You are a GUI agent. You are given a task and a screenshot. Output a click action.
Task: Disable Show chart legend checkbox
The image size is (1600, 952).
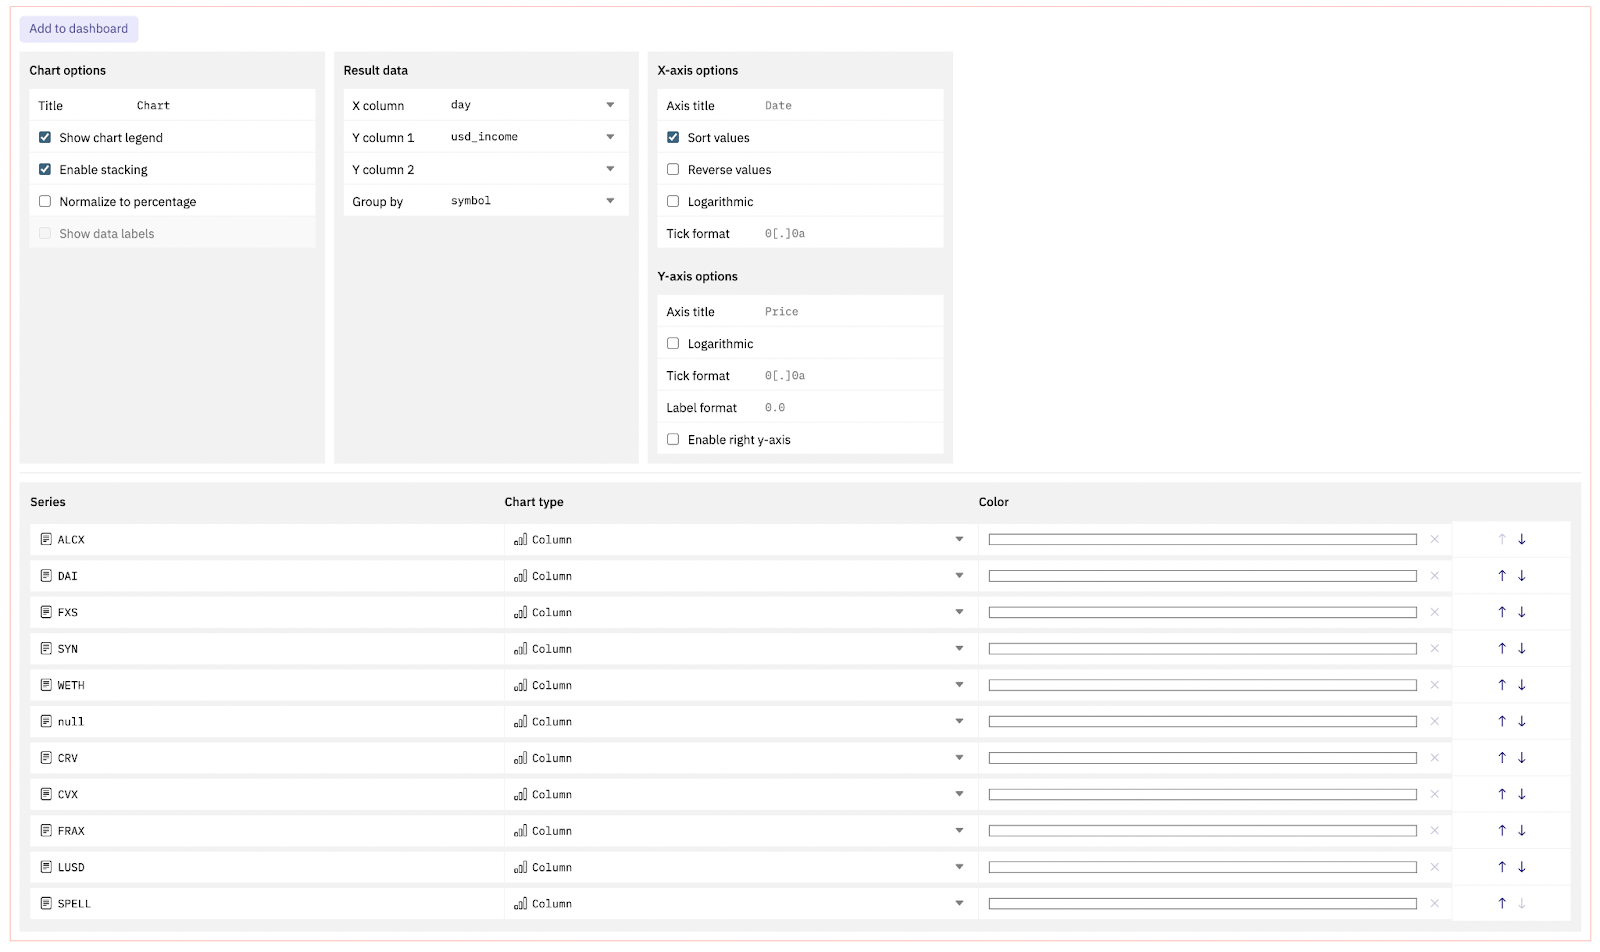(45, 138)
